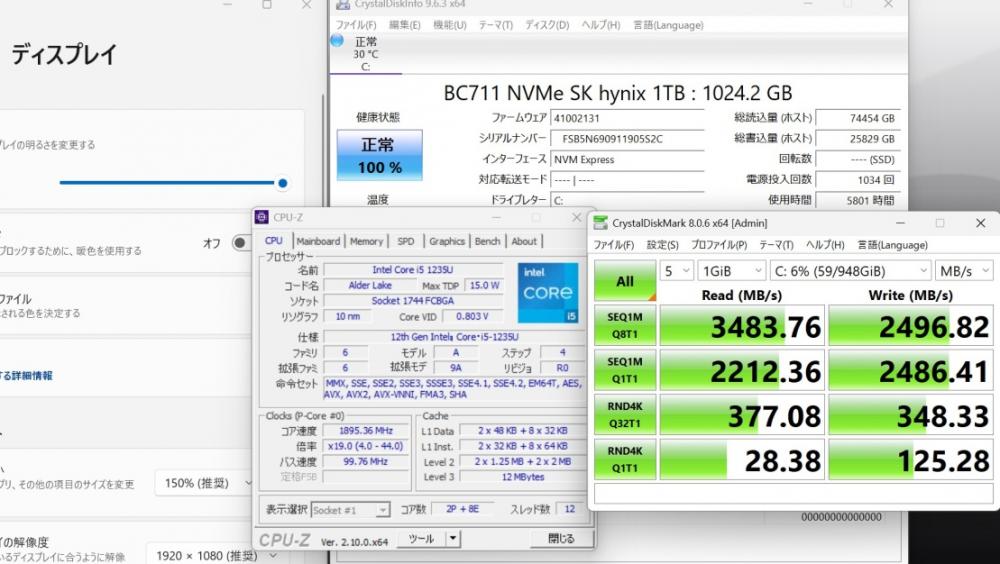
Task: Open ヘルプ(H) menu in CrystalDiskMark
Action: pos(825,245)
